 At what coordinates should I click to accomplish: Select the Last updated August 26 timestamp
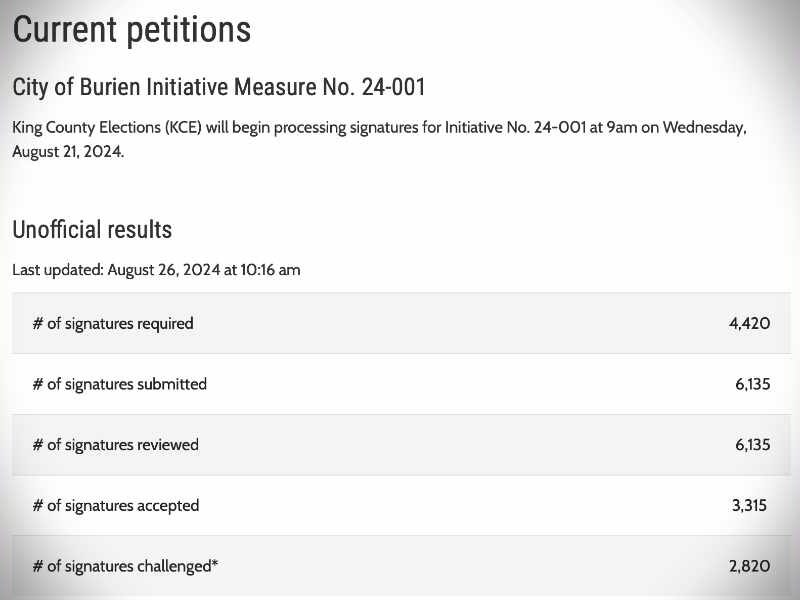[156, 269]
